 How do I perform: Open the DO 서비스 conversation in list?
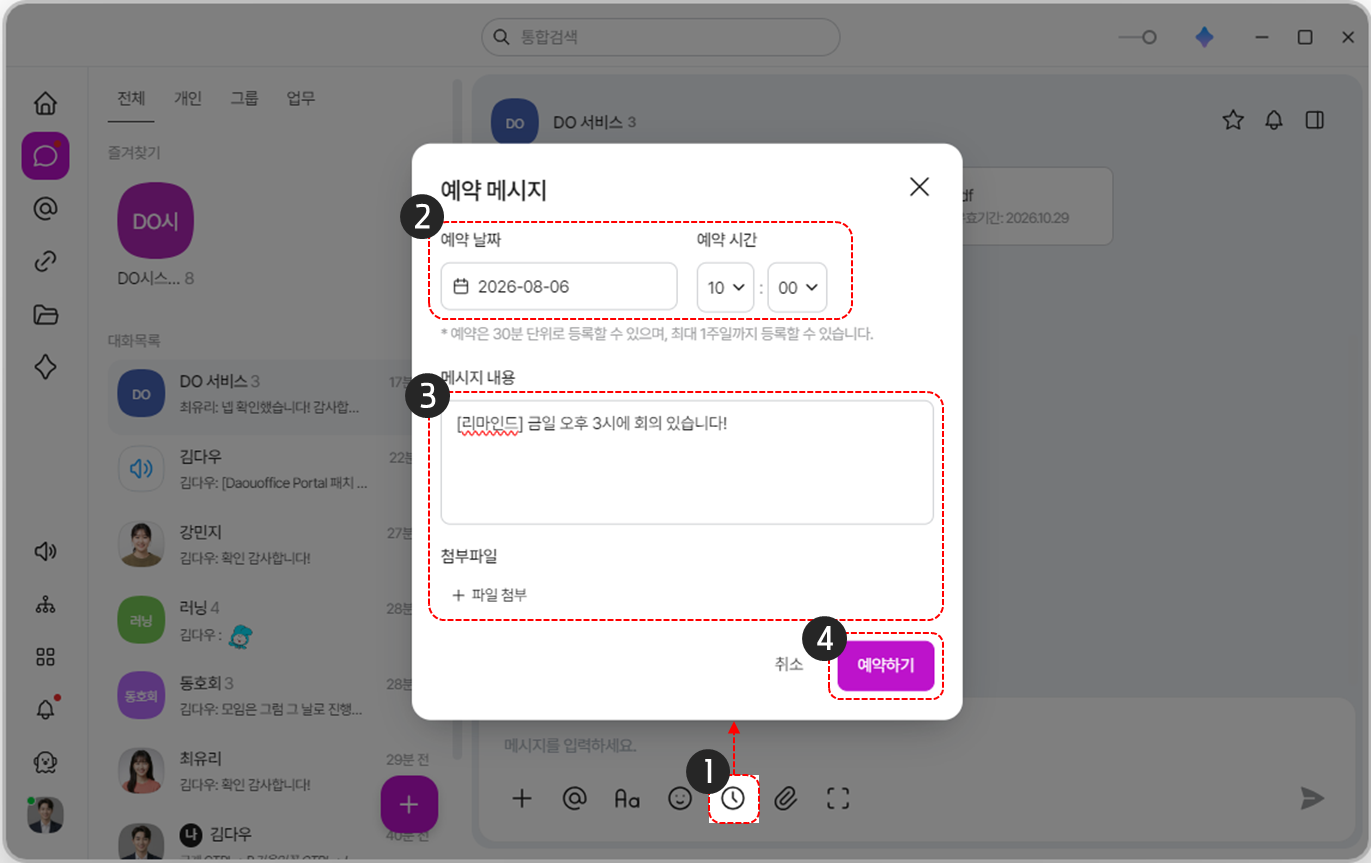tap(260, 394)
